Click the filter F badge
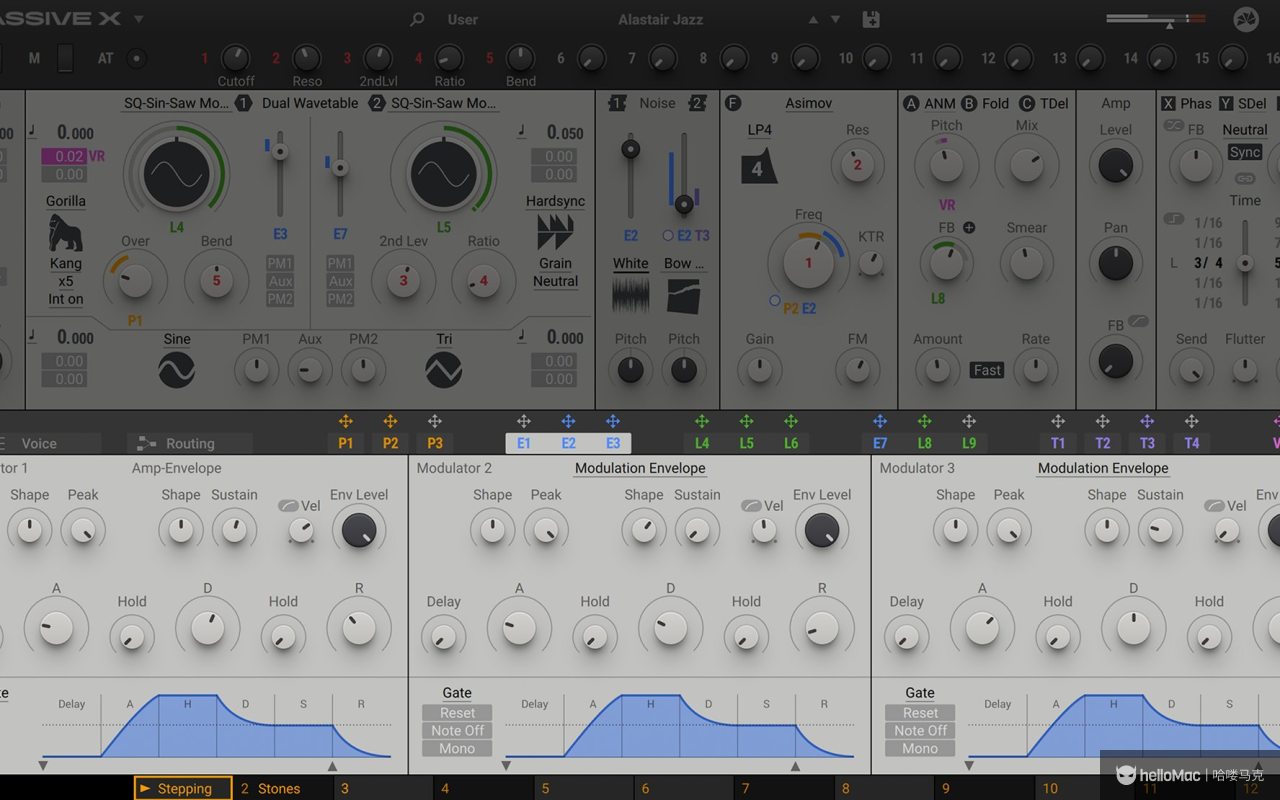The width and height of the screenshot is (1280, 800). point(733,103)
